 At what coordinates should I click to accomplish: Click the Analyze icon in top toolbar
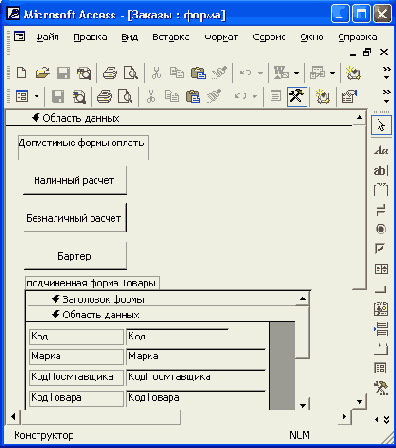(x=317, y=72)
